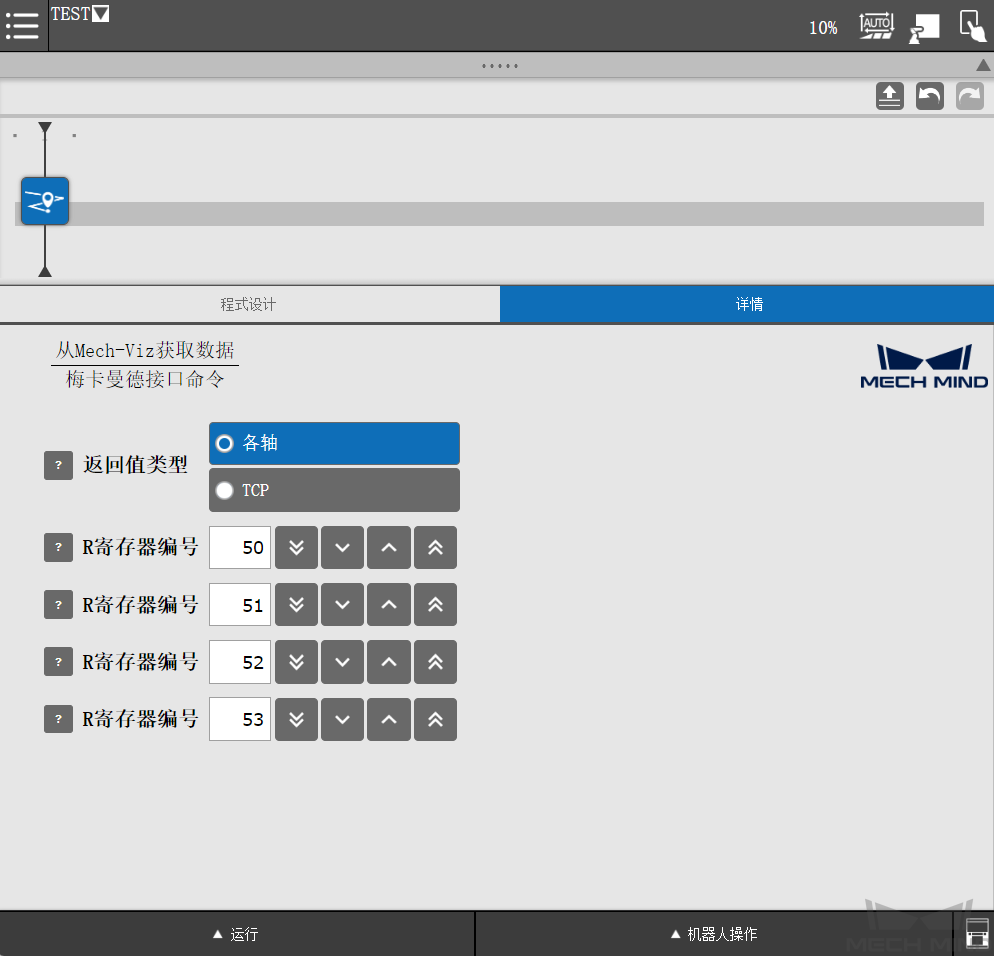
Task: Click the AUTO mode icon in the status bar
Action: coord(876,26)
